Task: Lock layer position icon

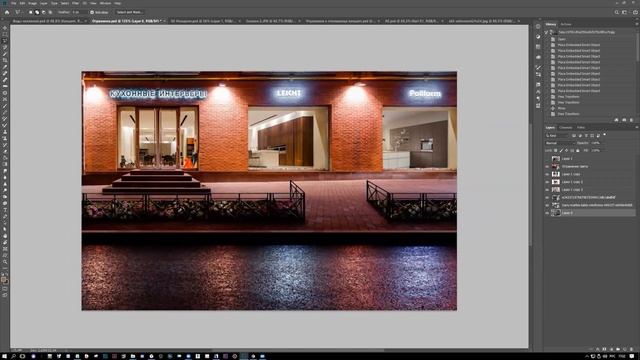Action: pyautogui.click(x=567, y=151)
